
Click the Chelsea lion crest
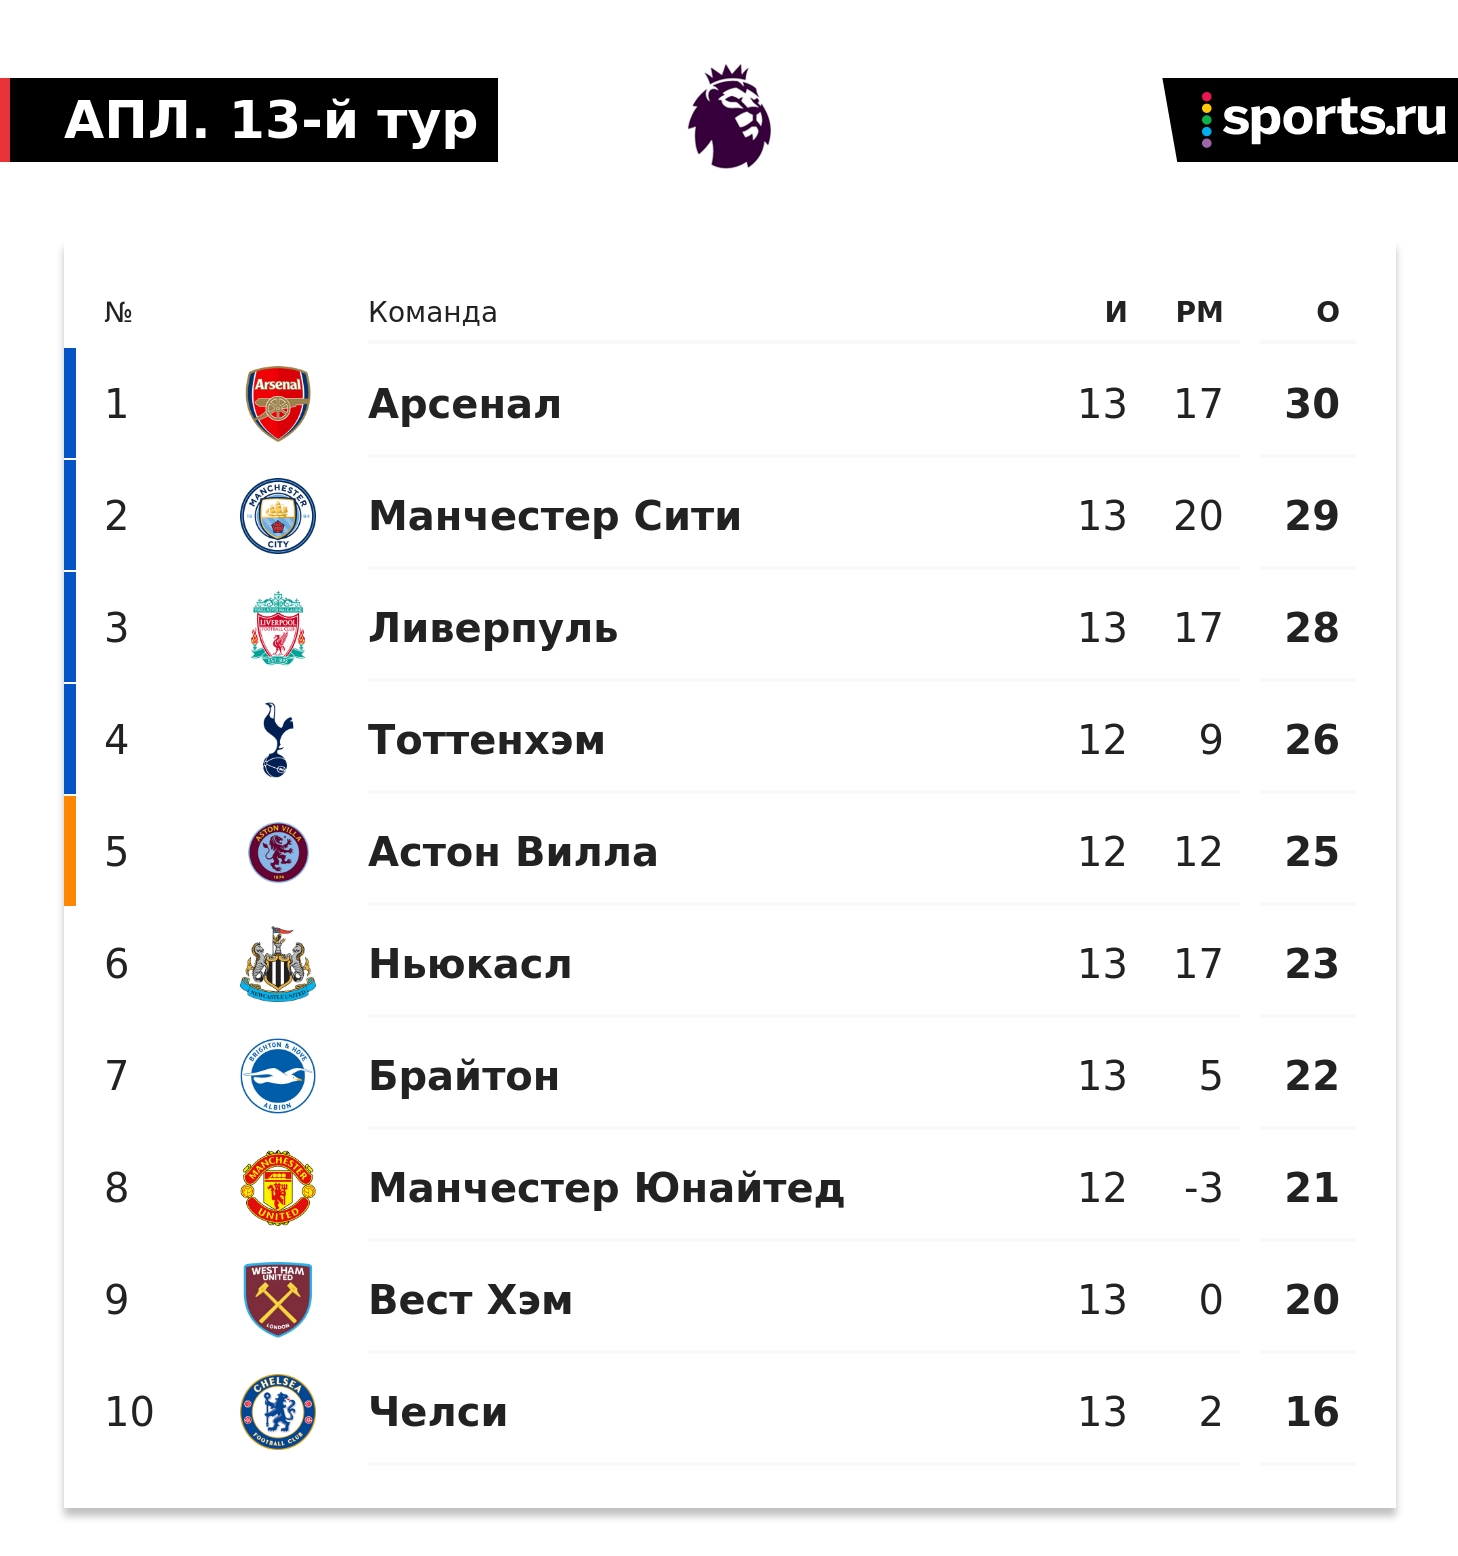pyautogui.click(x=278, y=1412)
